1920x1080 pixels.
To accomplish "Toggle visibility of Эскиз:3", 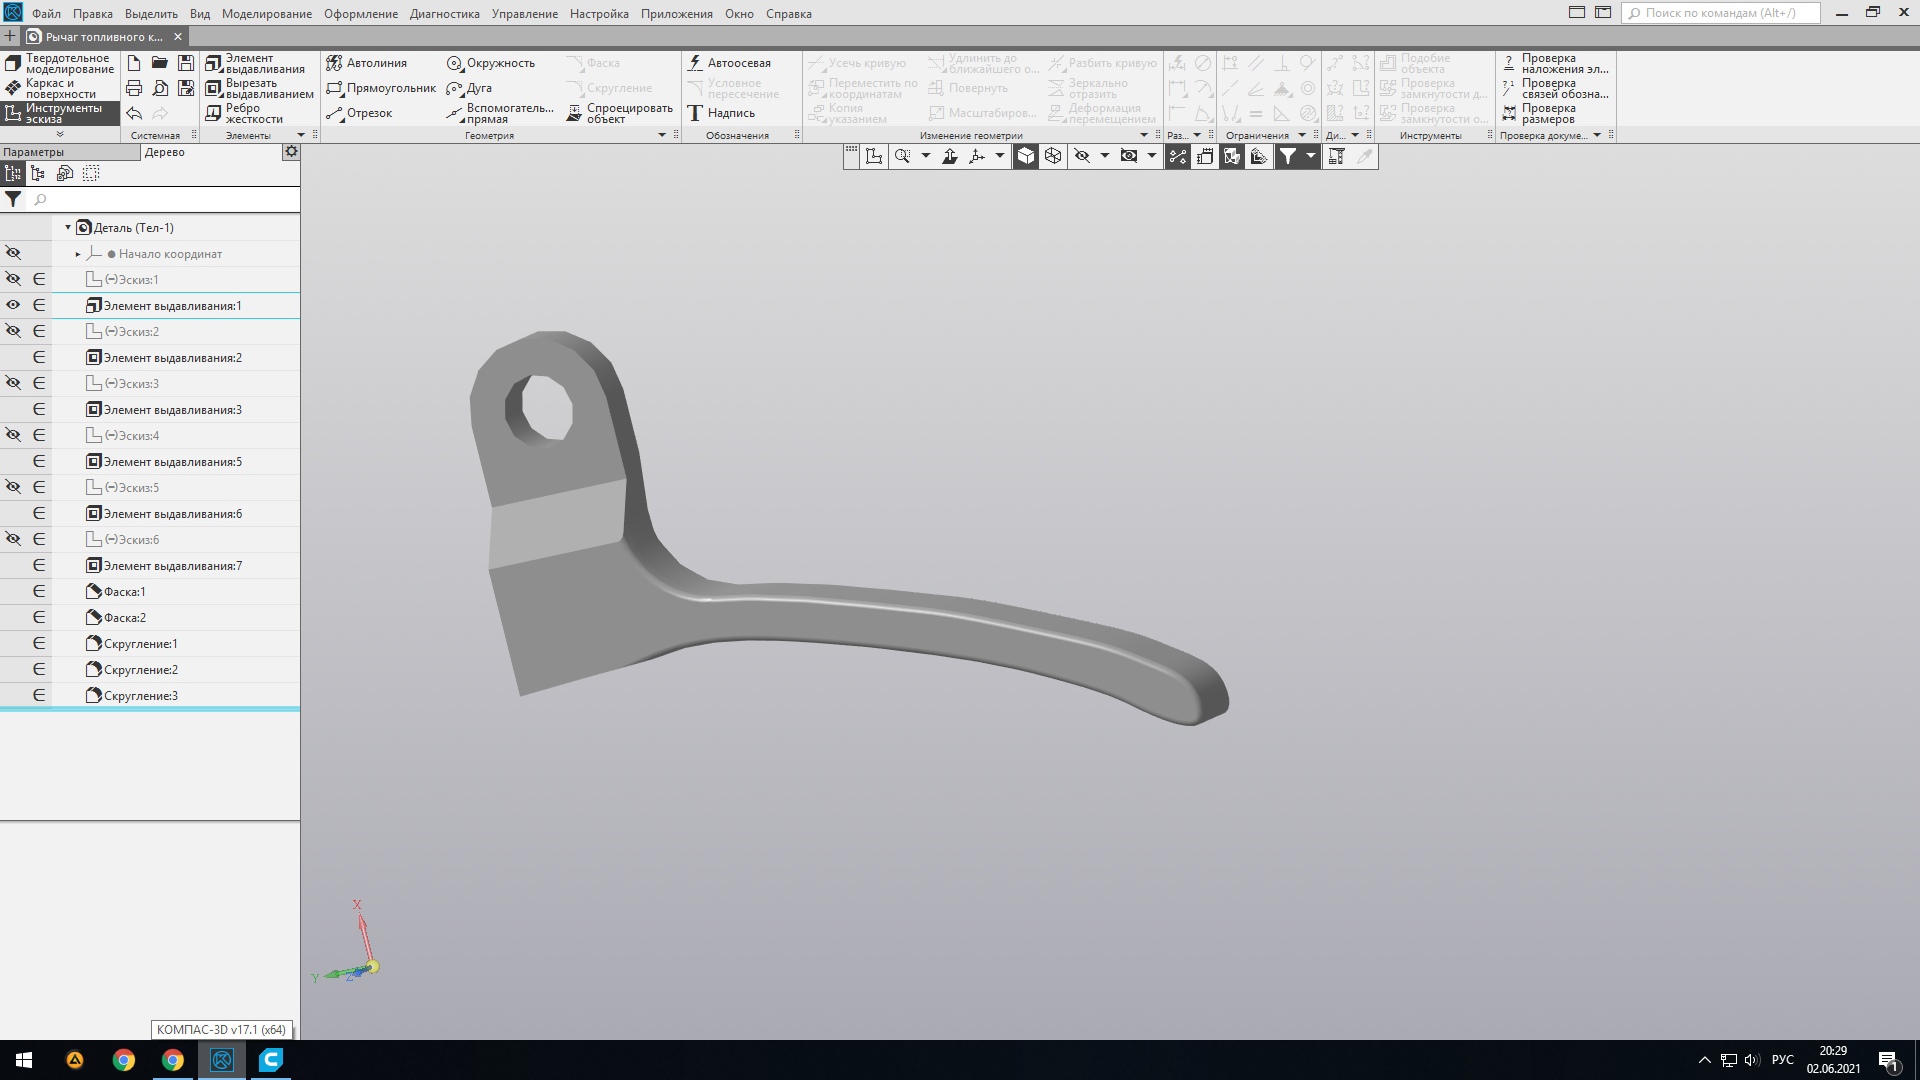I will pos(13,383).
